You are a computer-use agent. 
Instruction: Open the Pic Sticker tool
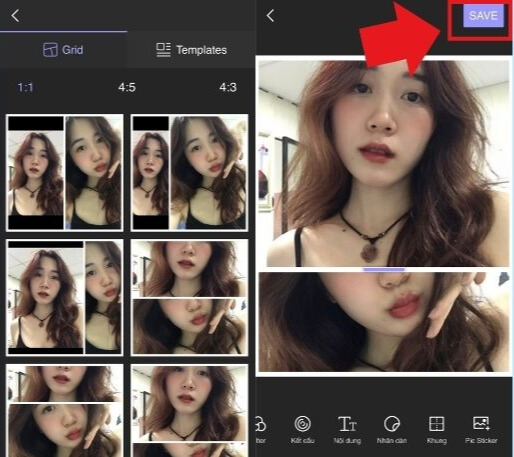481,429
